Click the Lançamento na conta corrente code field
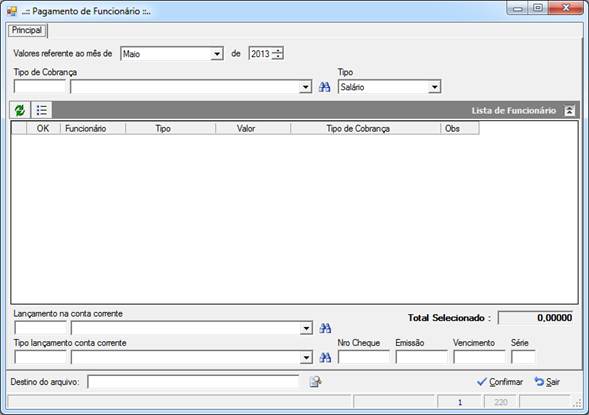Image resolution: width=589 pixels, height=415 pixels. (x=40, y=328)
